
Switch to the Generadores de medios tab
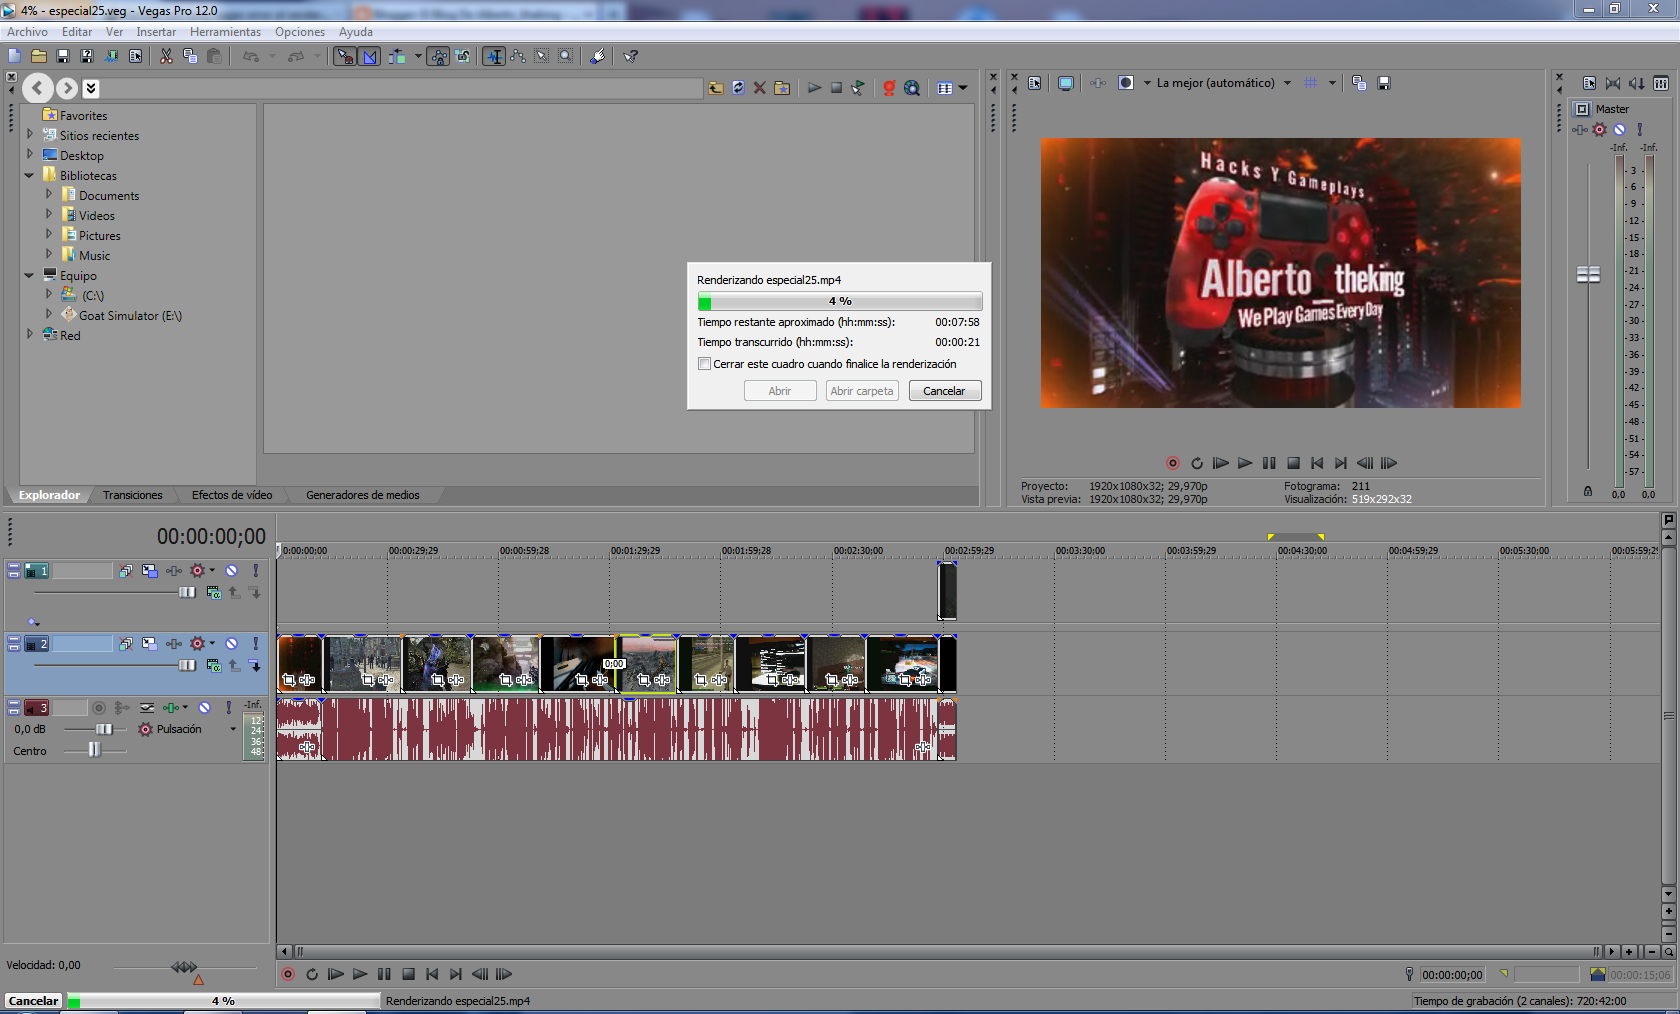coord(362,495)
